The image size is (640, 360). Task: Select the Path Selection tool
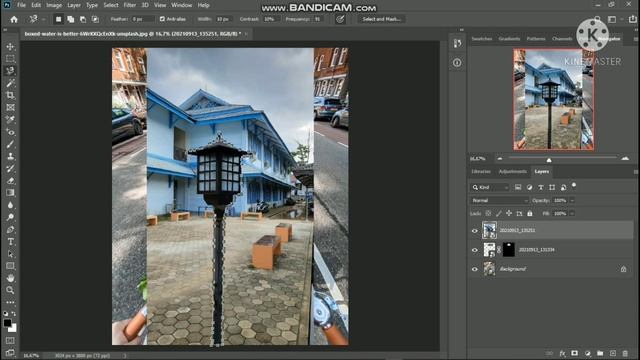click(10, 254)
